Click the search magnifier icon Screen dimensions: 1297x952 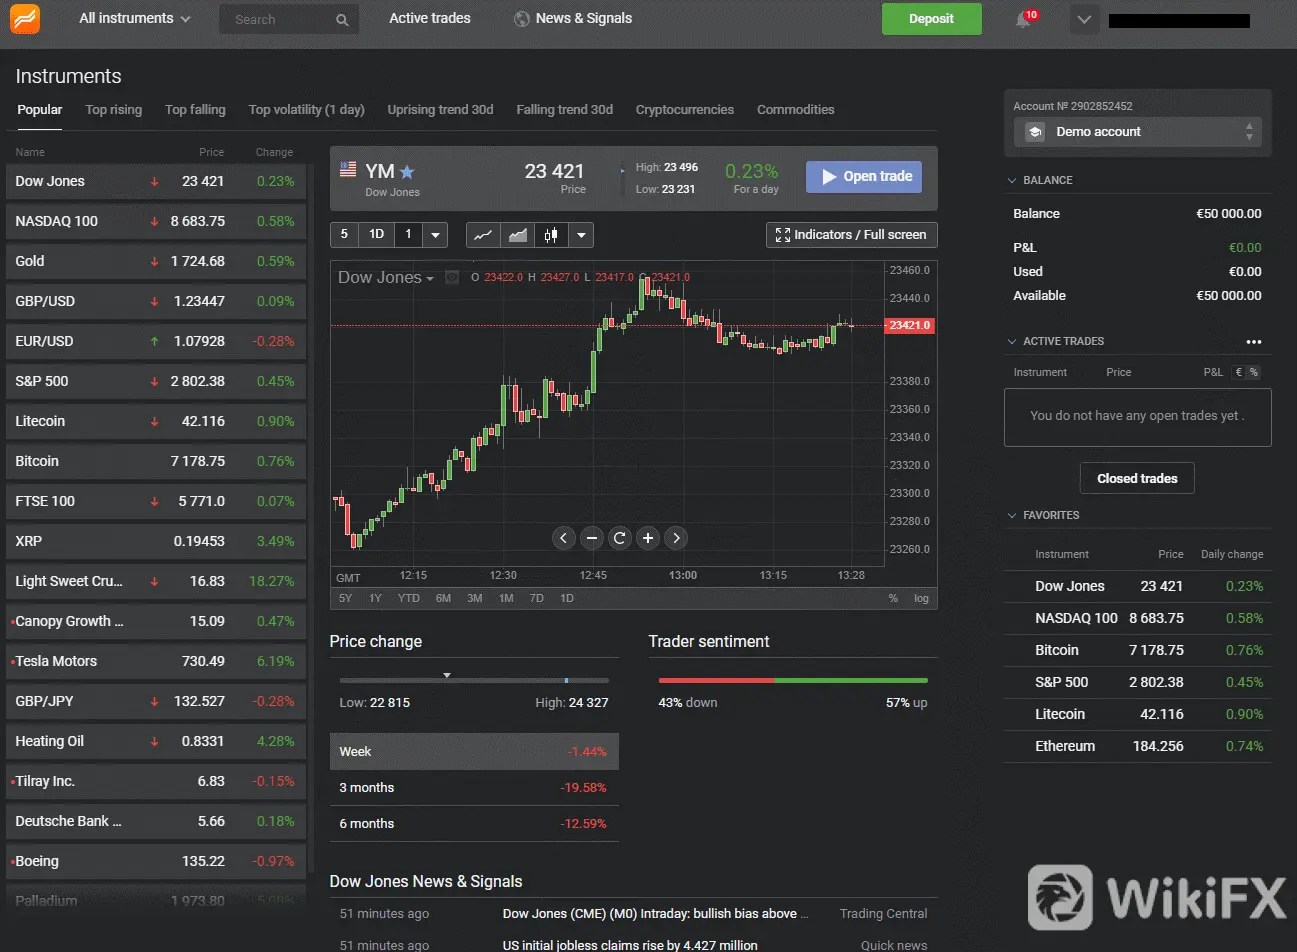pos(342,19)
